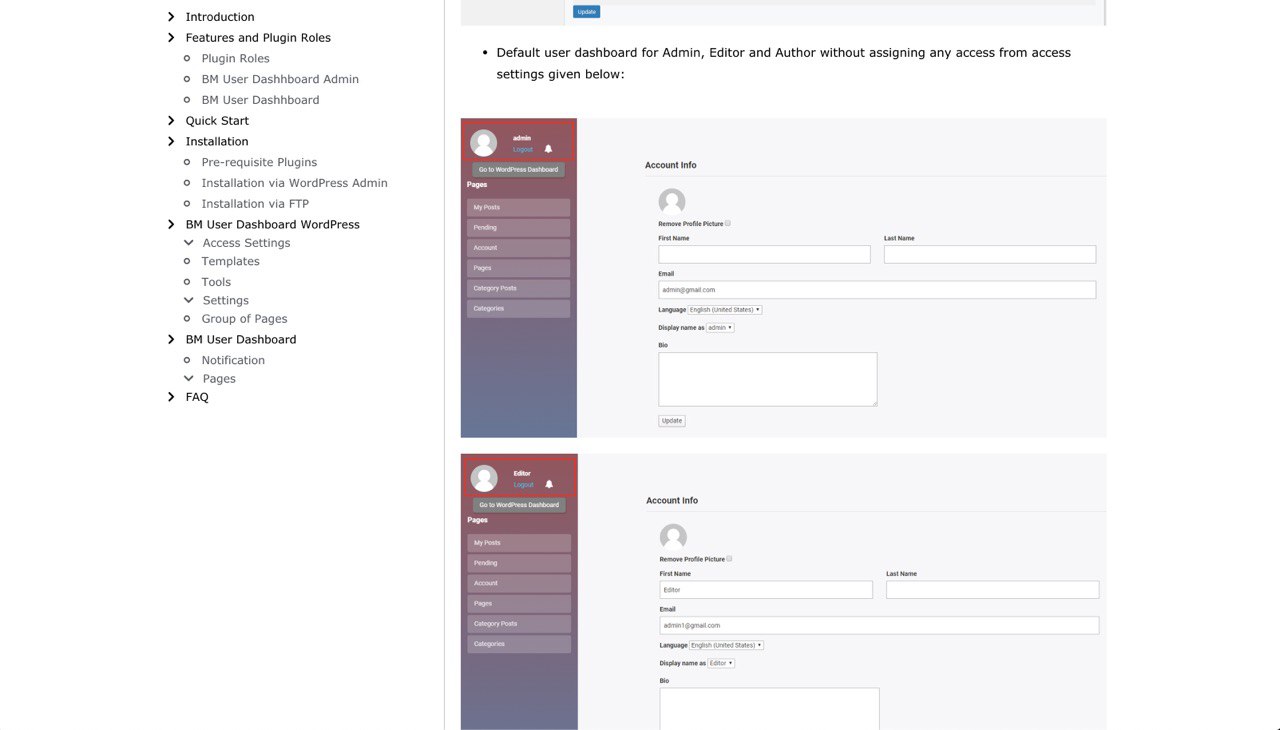Screen dimensions: 1280x730
Task: Toggle Remove Profile Picture in admin screenshot
Action: (x=728, y=224)
